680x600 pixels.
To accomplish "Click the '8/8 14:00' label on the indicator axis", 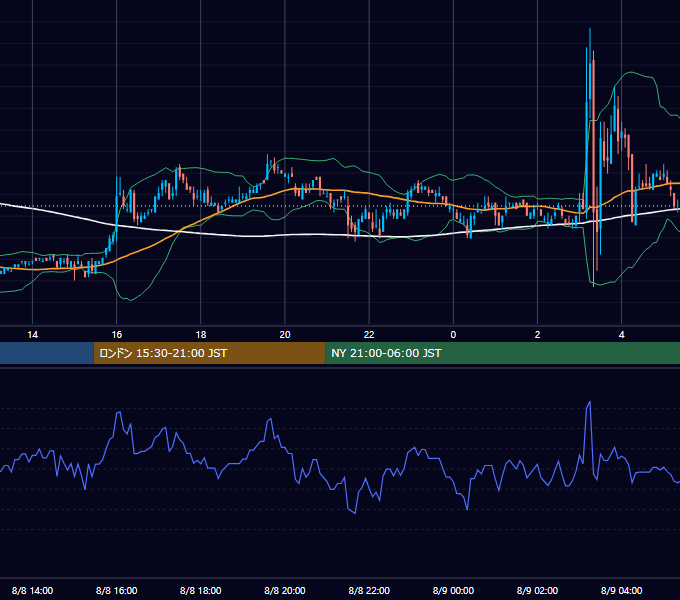I will pyautogui.click(x=33, y=590).
